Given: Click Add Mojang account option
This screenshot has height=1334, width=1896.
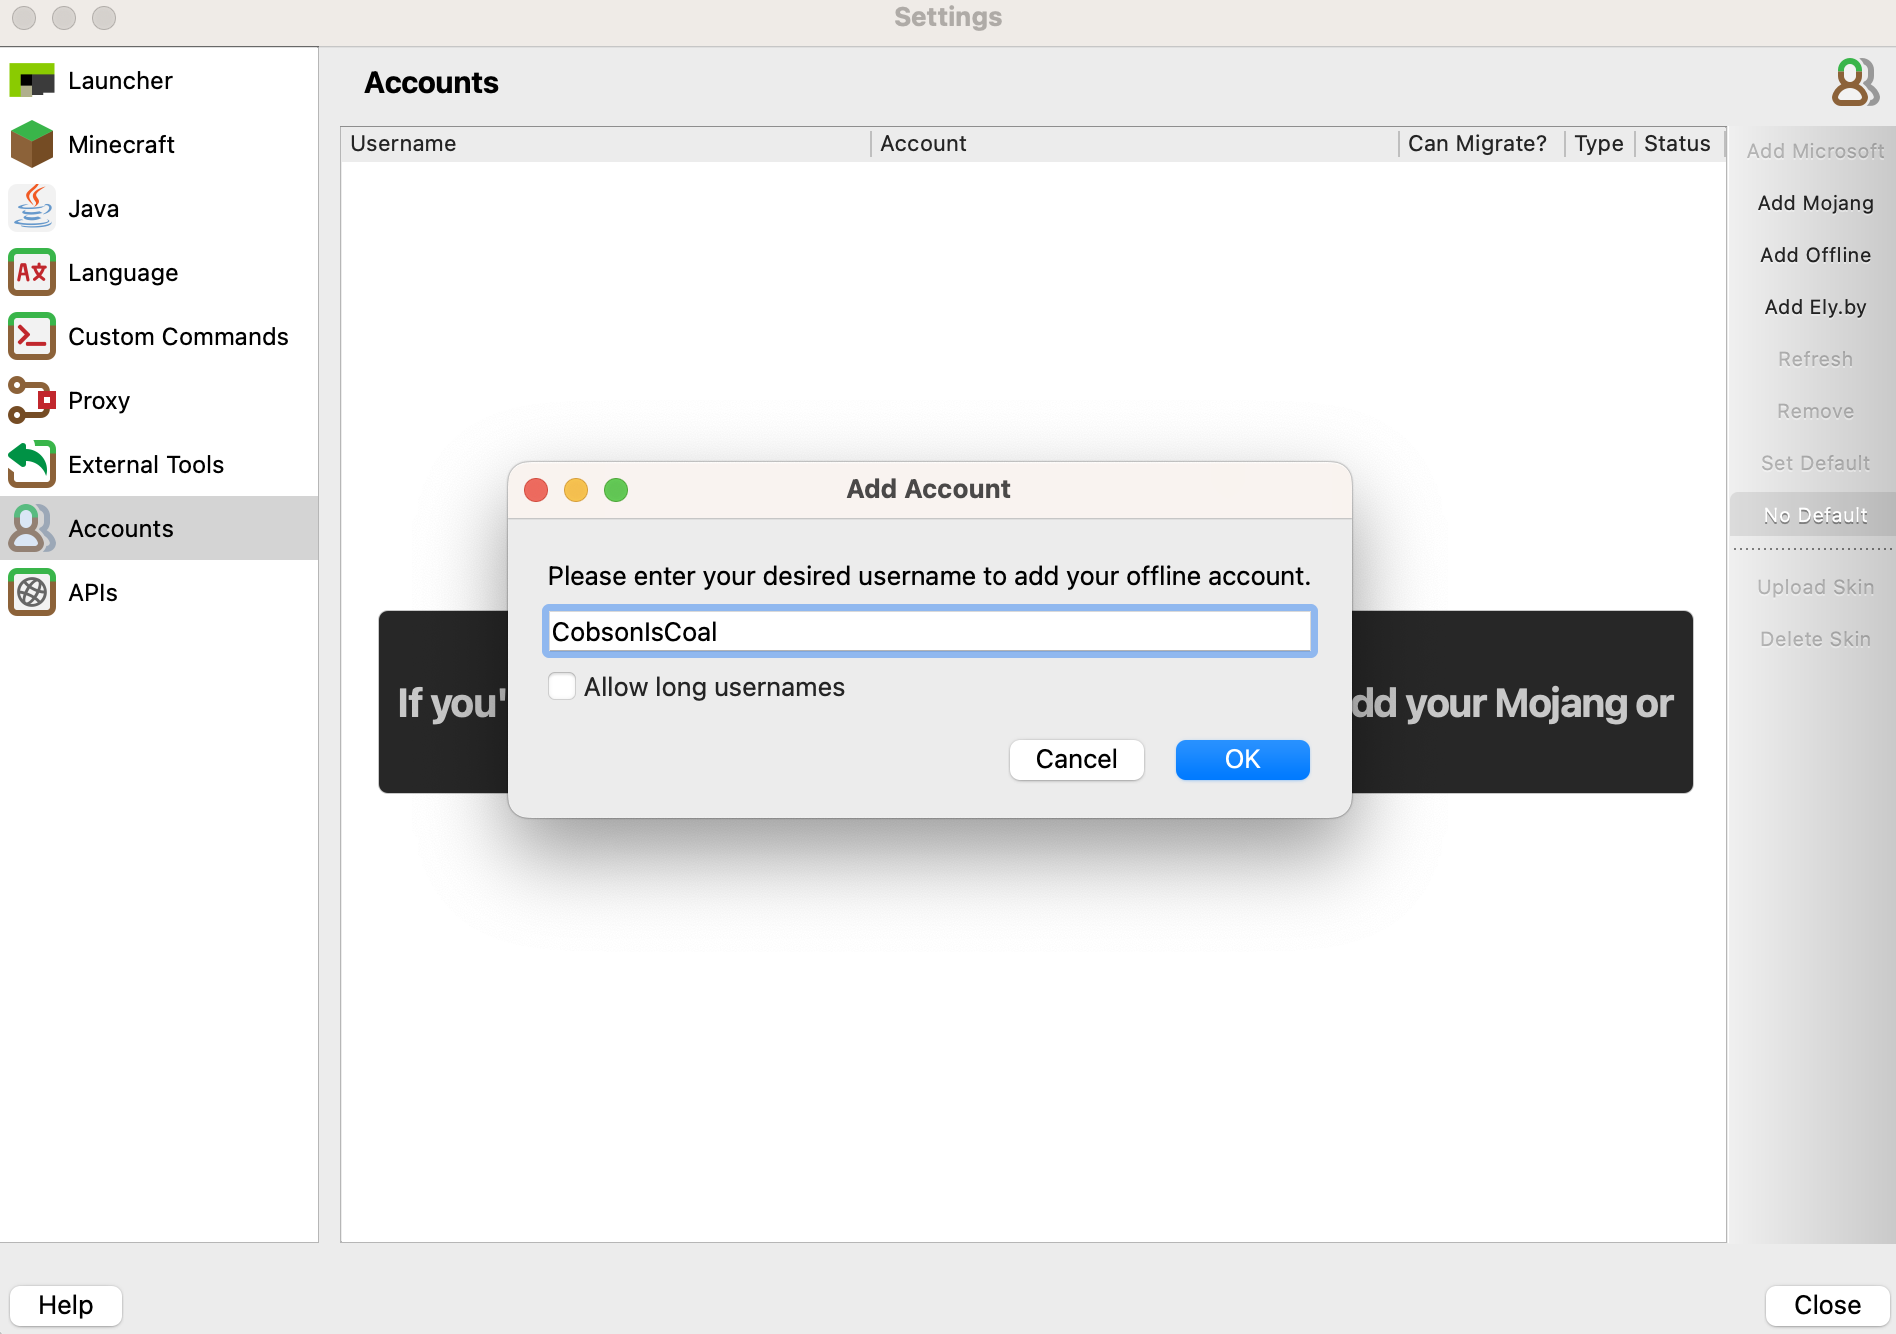Looking at the screenshot, I should coord(1815,203).
